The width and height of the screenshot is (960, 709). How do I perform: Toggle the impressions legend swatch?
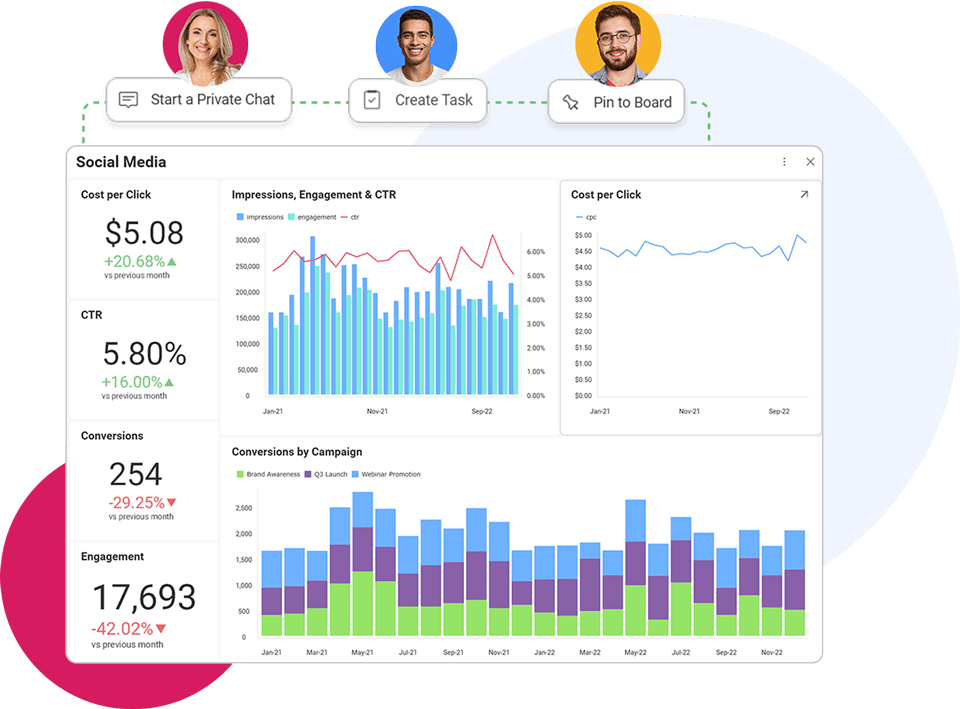(x=240, y=217)
